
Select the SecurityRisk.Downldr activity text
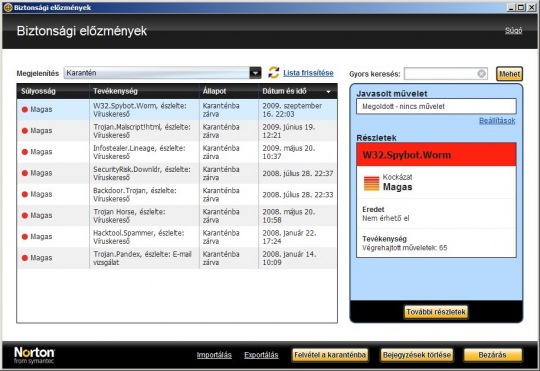142,174
